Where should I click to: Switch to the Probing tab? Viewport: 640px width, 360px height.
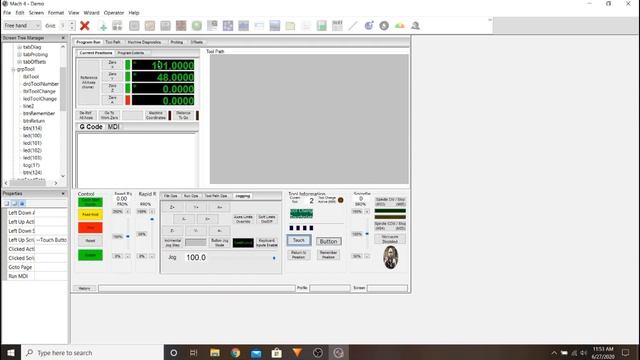click(x=176, y=42)
